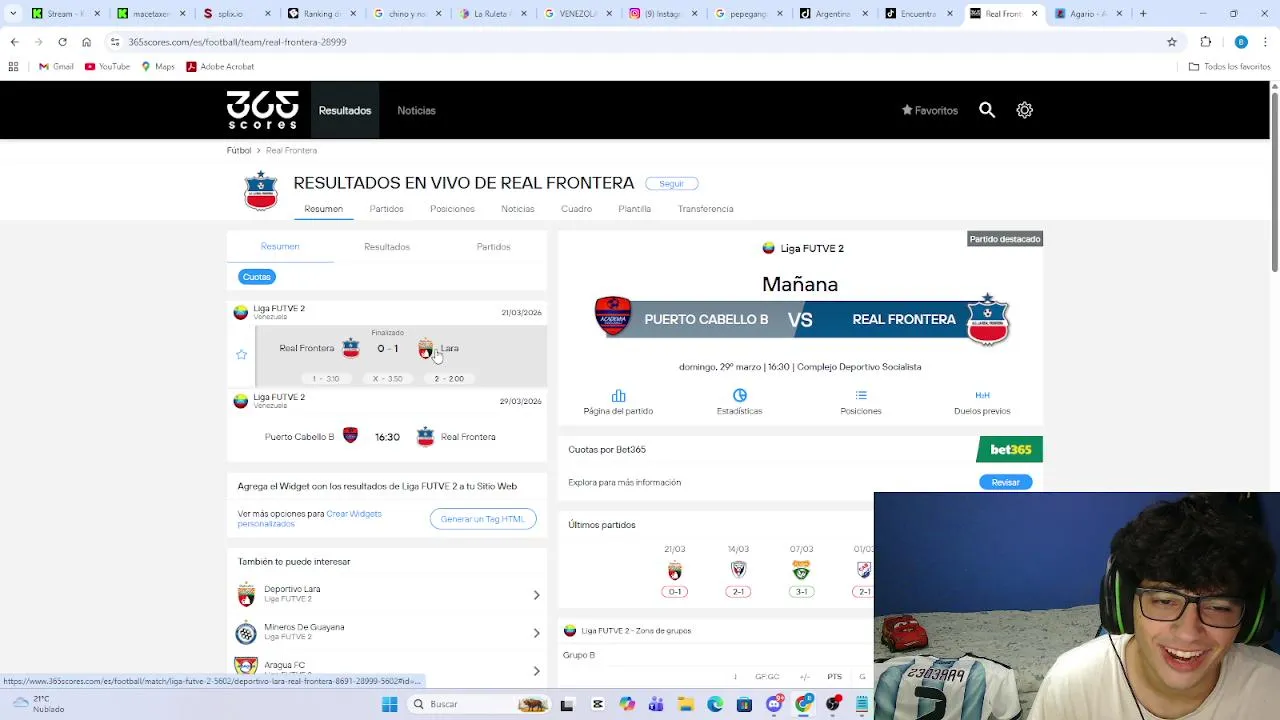This screenshot has height=720, width=1280.
Task: Click the Revisar button
Action: pos(1005,482)
